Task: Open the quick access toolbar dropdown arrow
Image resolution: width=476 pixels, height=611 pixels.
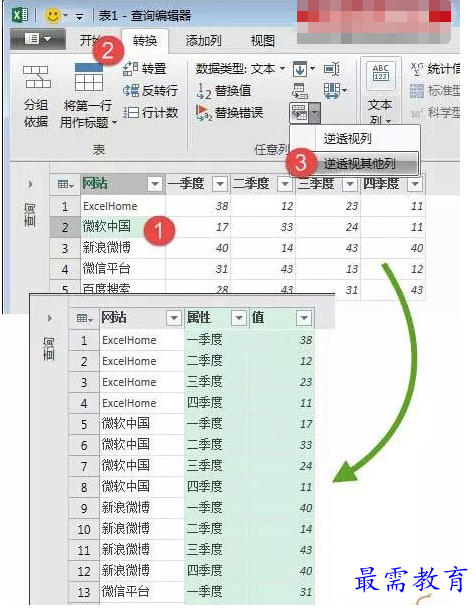Action: coord(79,17)
